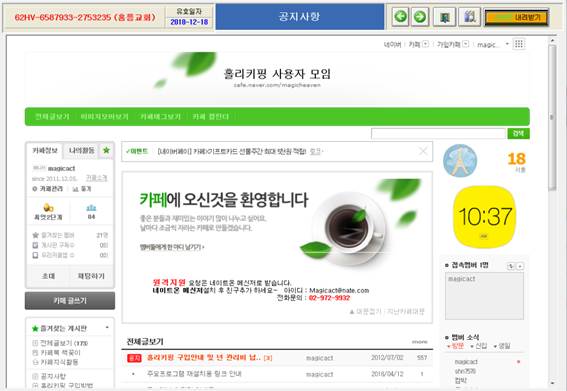Click member magicact in 멤버 소식 list

(x=466, y=362)
